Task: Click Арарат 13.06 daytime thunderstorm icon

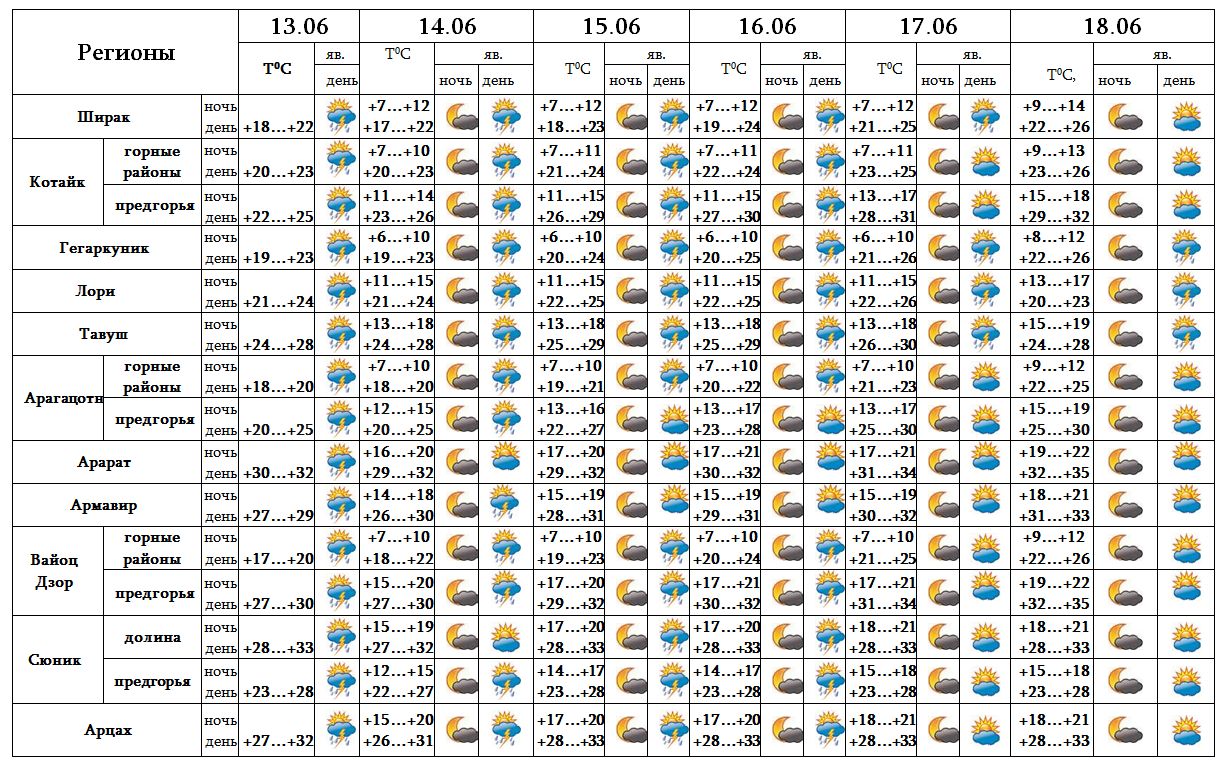Action: click(x=340, y=462)
